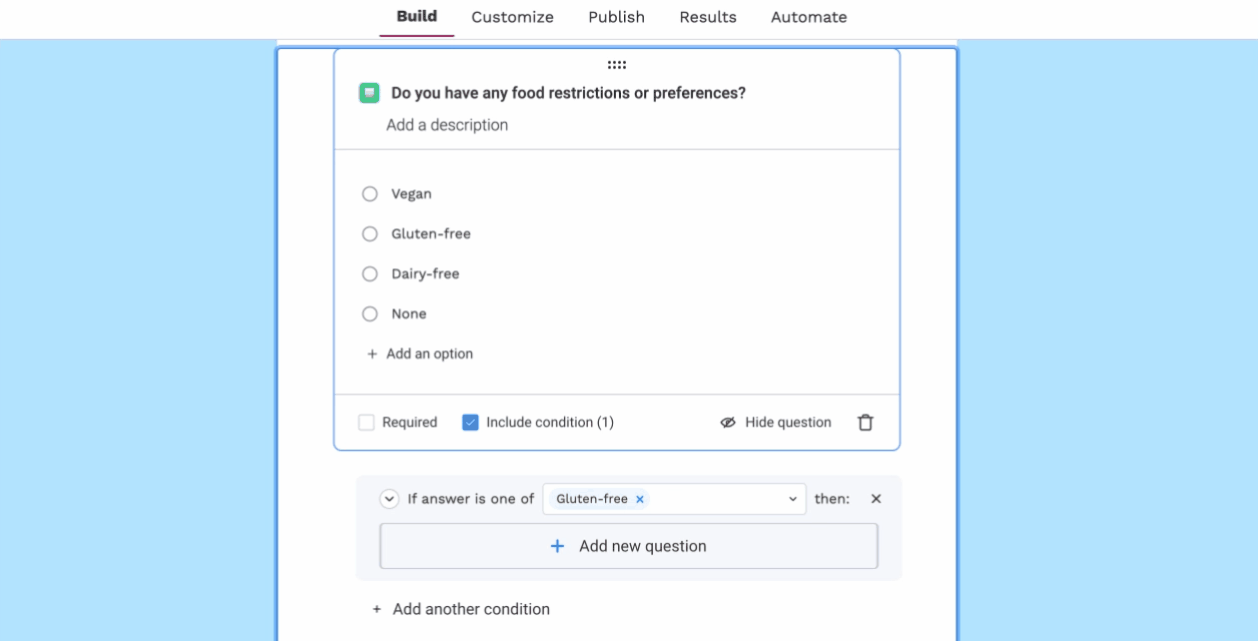Viewport: 1258px width, 641px height.
Task: Click the drag handle above the question
Action: [x=617, y=65]
